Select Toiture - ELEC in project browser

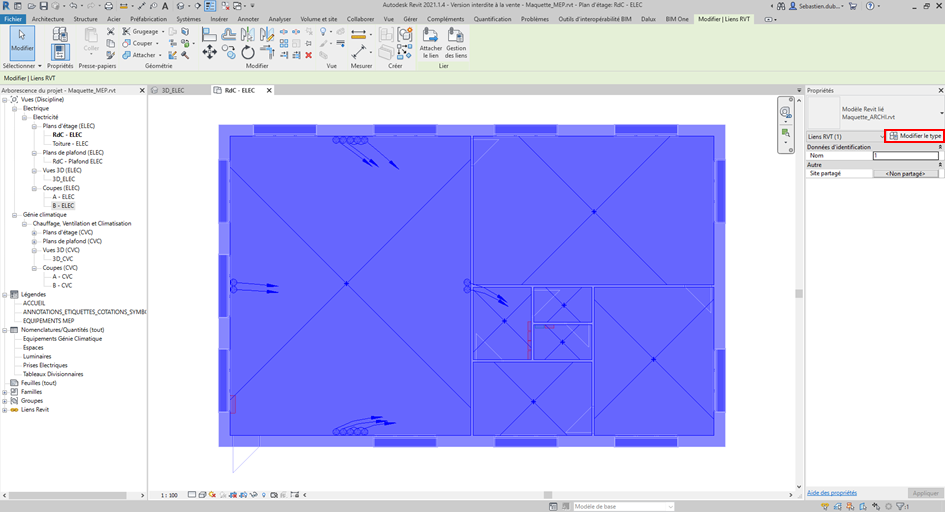(70, 143)
